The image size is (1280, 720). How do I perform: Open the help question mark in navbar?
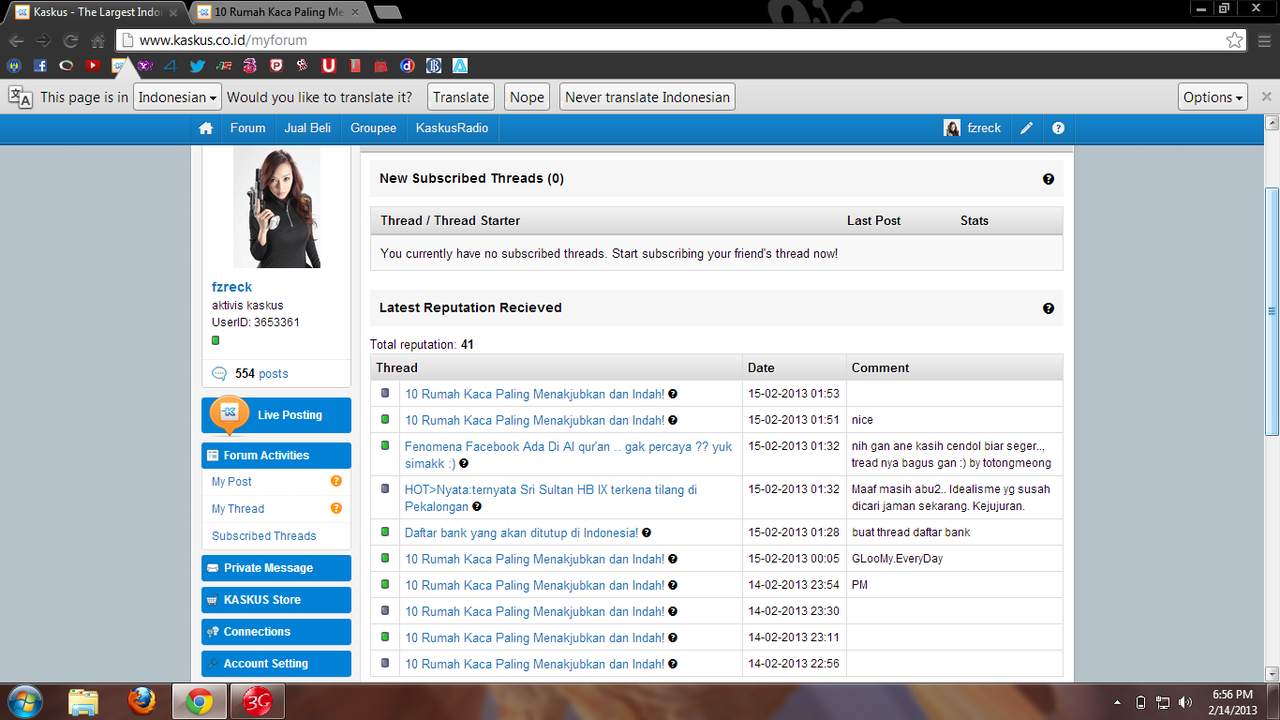(x=1058, y=128)
